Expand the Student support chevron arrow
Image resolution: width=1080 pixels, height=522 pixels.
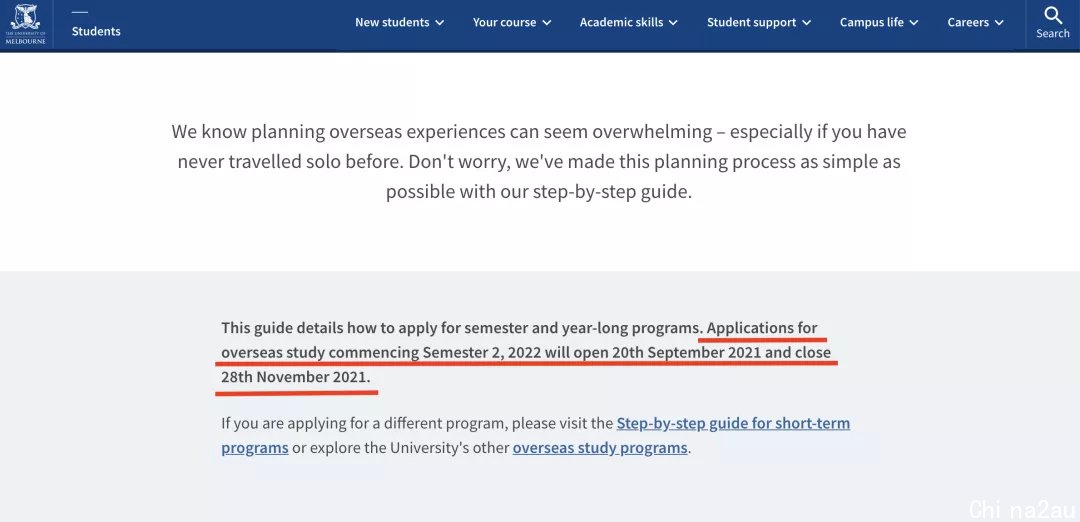(x=807, y=23)
